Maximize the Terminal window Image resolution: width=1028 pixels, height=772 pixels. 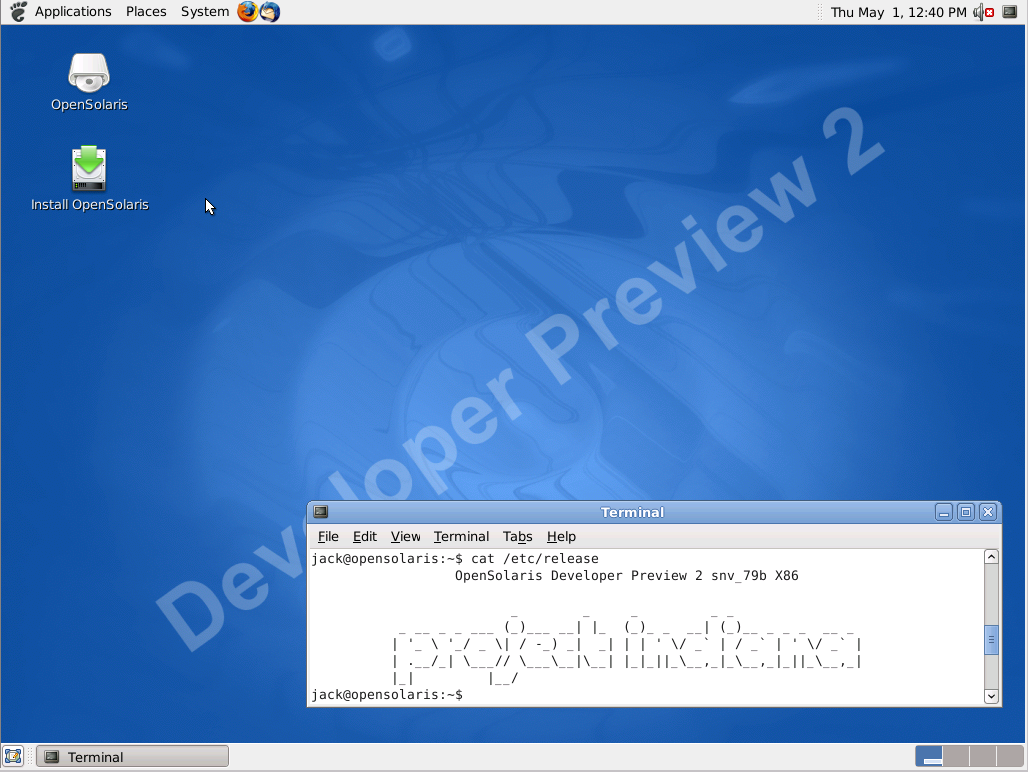pos(966,512)
